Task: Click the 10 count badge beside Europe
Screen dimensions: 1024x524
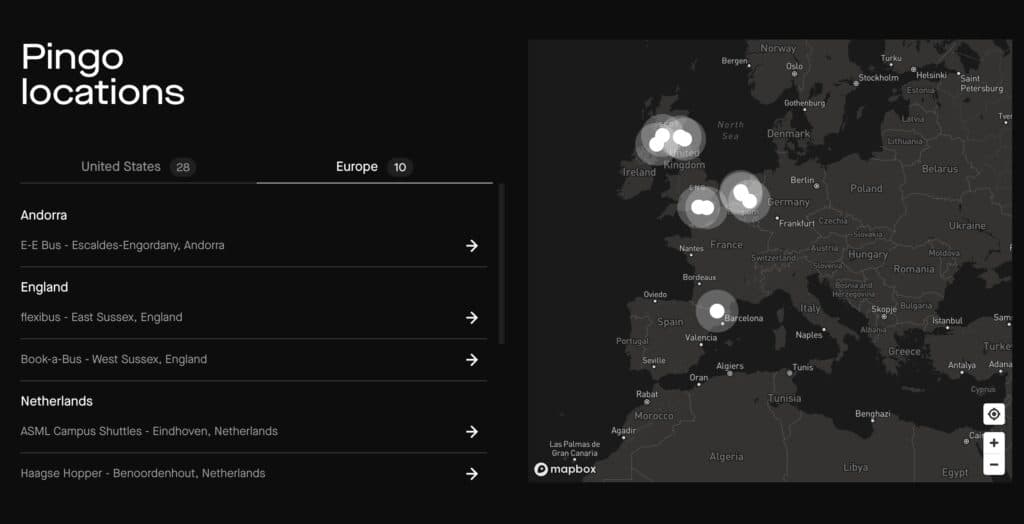Action: (400, 167)
